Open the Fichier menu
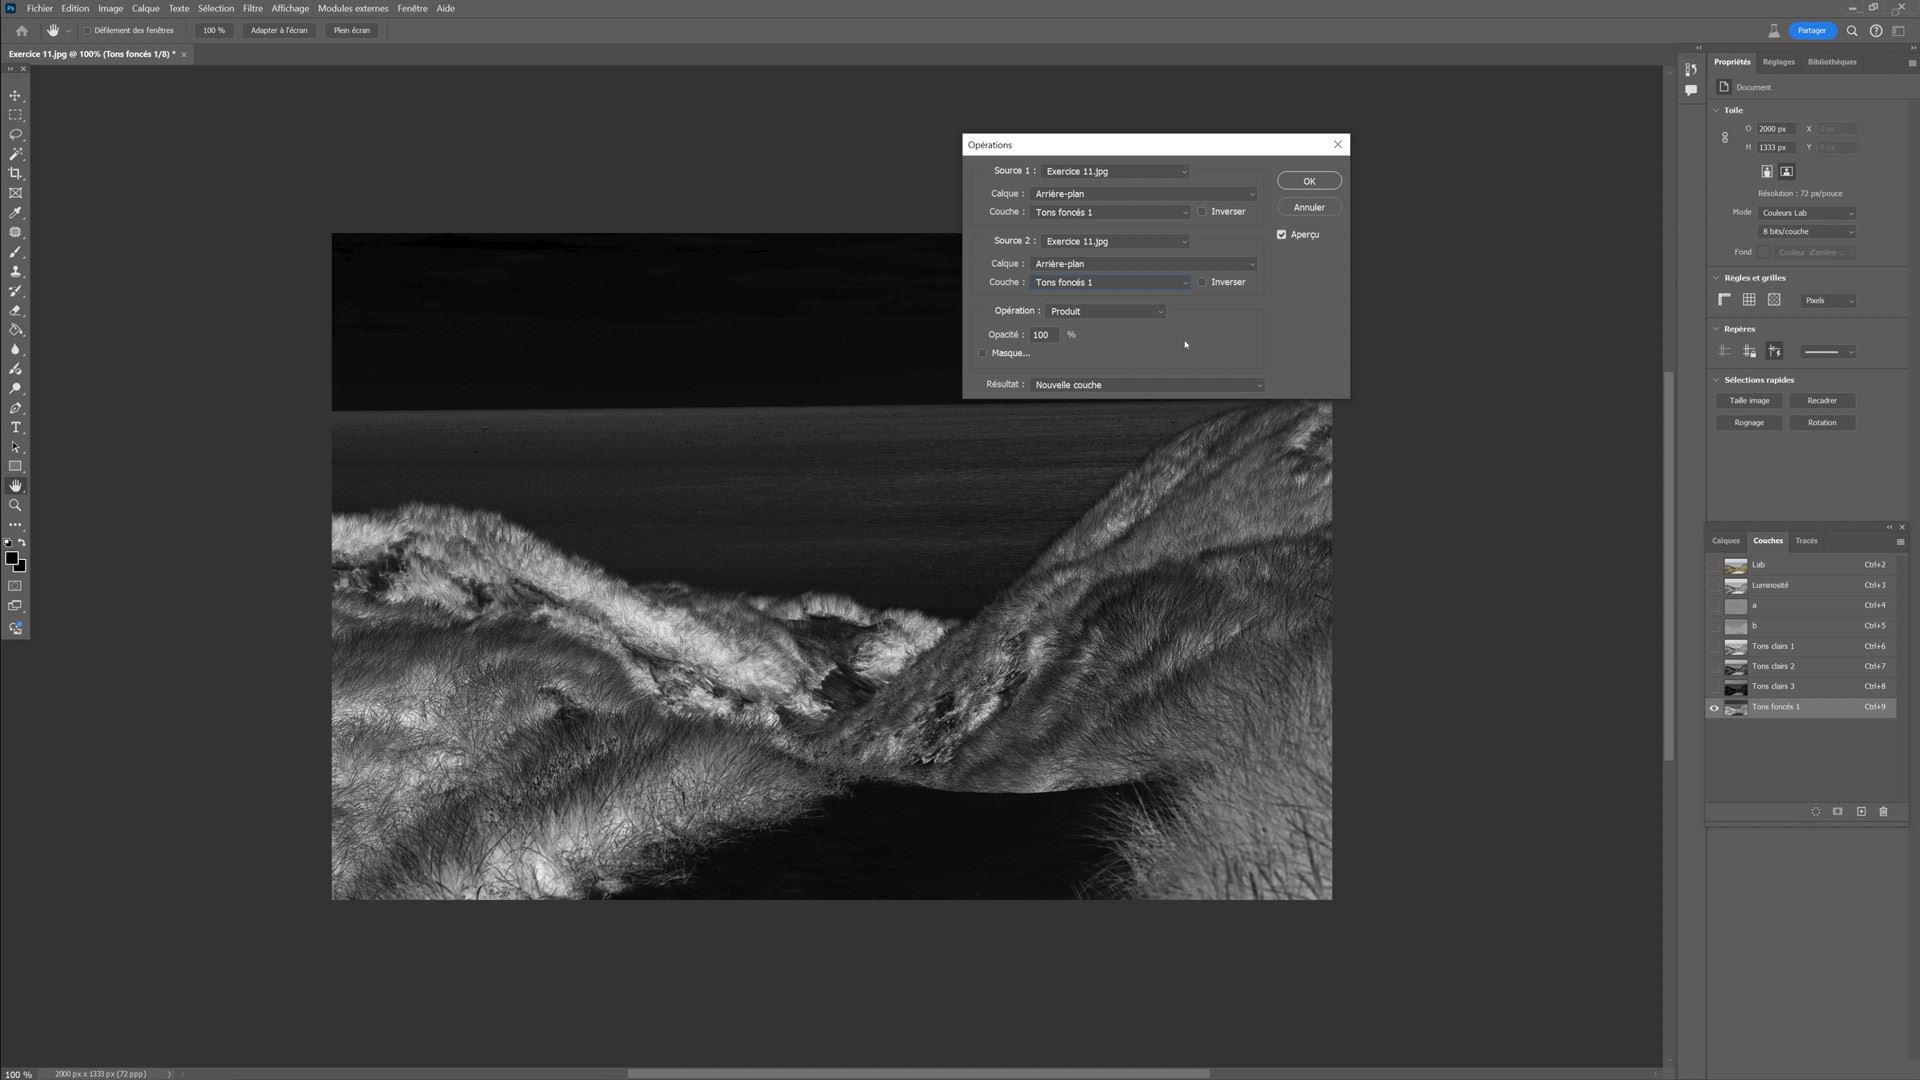The height and width of the screenshot is (1080, 1920). coord(40,8)
